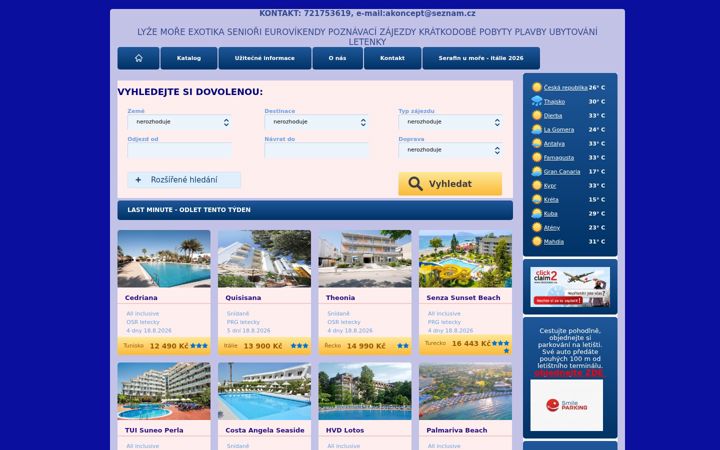This screenshot has width=720, height=450.
Task: Open the La Gomera weather link
Action: [559, 129]
